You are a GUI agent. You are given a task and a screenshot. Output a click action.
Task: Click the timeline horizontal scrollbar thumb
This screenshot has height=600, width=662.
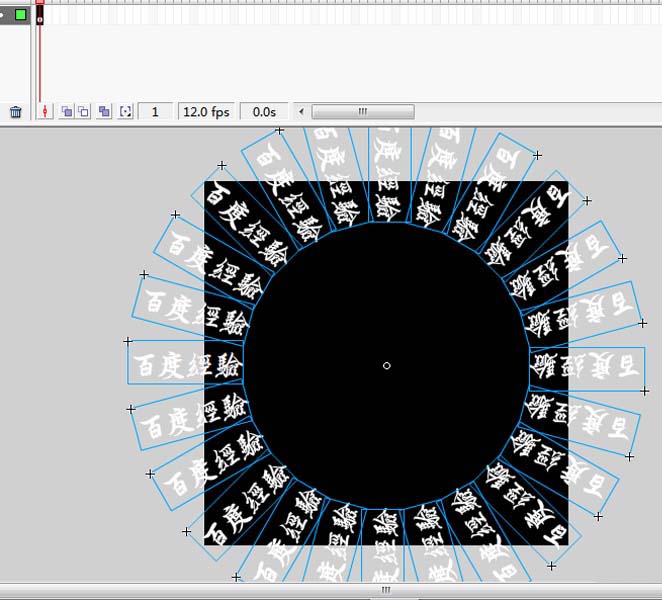(363, 112)
